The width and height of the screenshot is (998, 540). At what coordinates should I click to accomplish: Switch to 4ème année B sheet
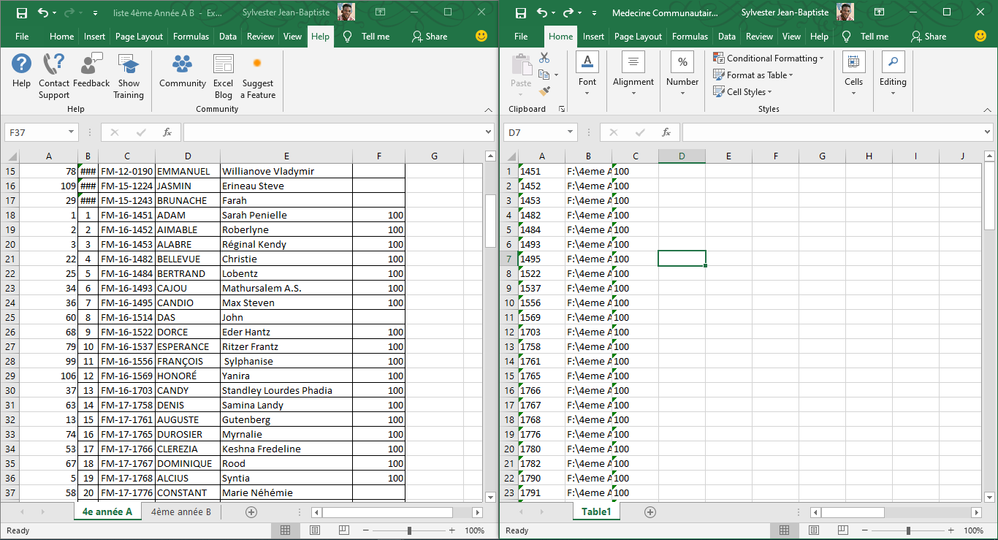coord(181,512)
